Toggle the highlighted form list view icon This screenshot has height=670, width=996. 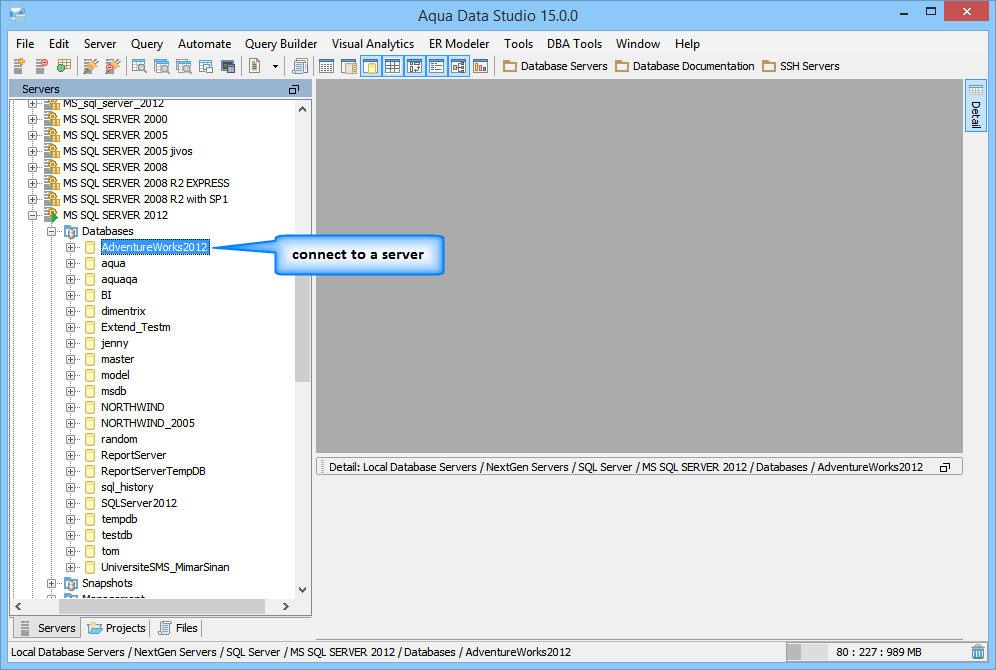point(436,66)
